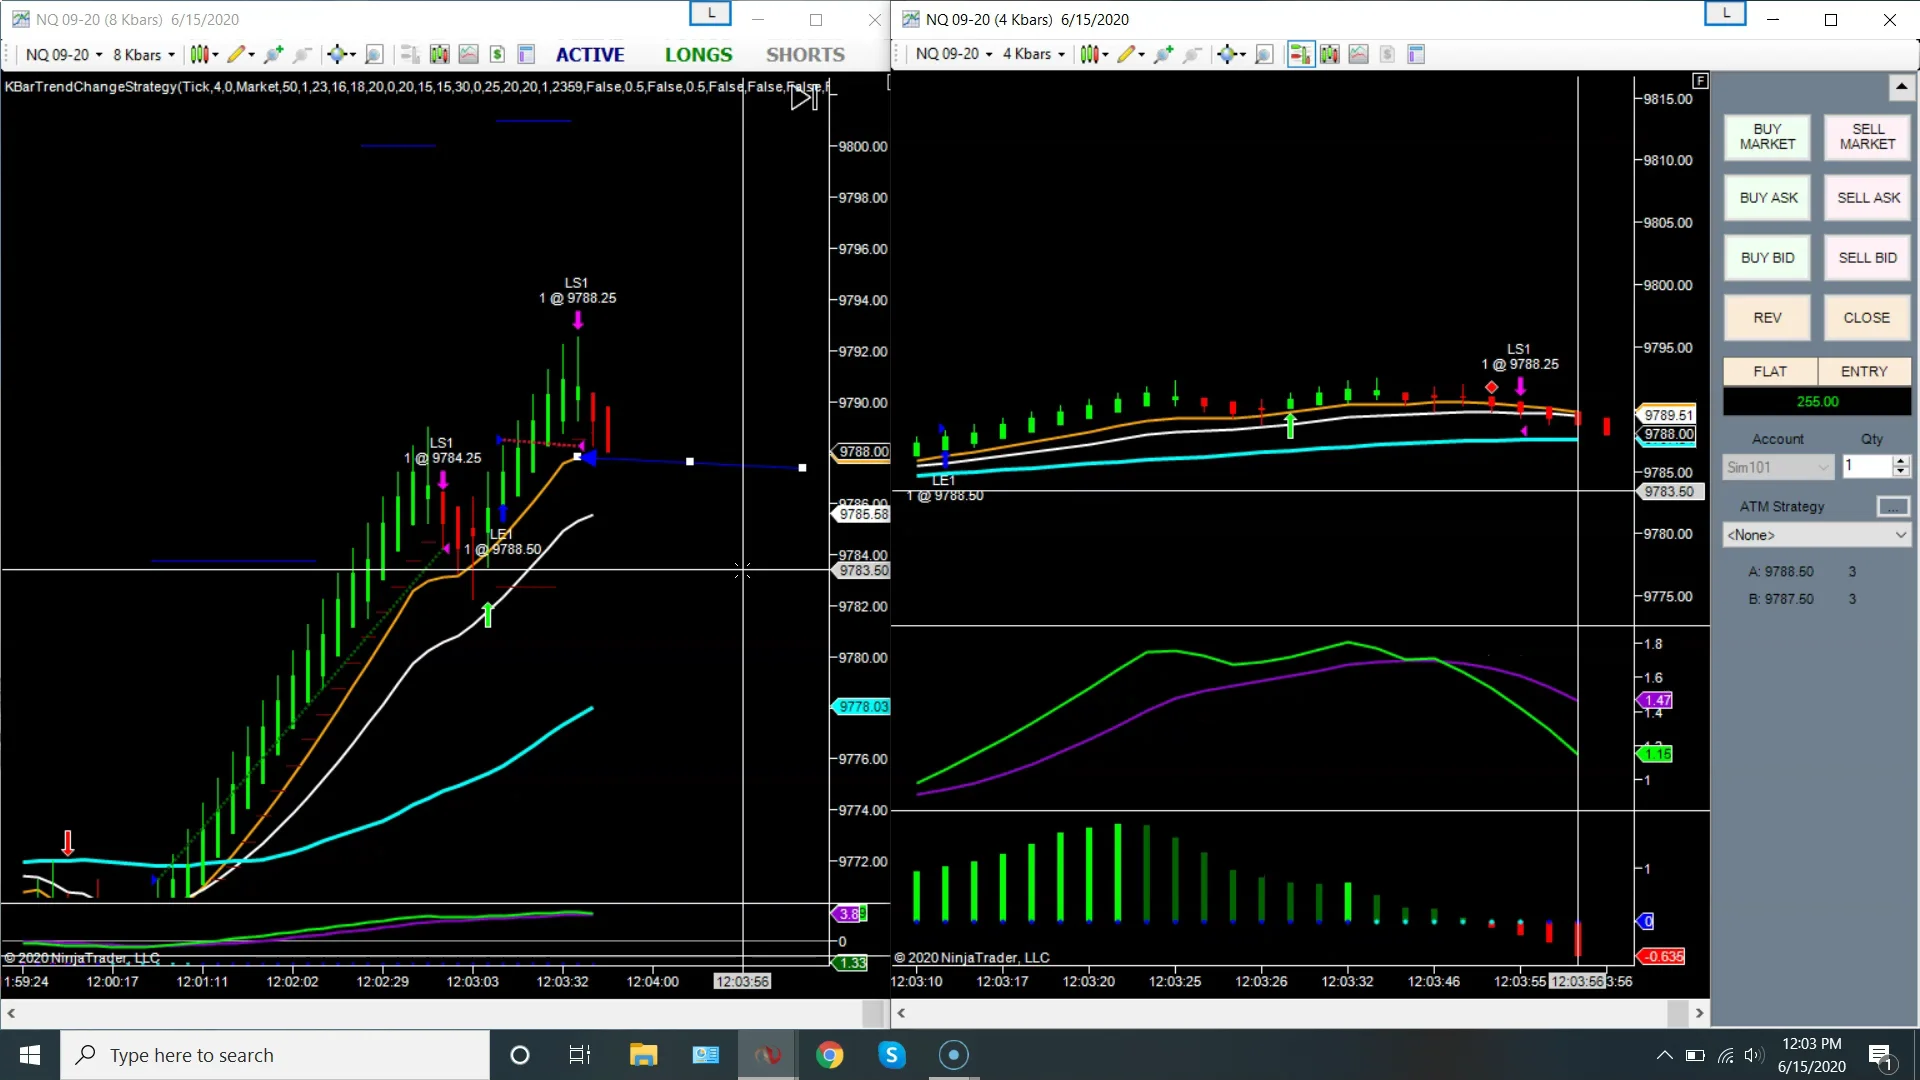Expand chart style arrow in 4 Kbars toolbar
The height and width of the screenshot is (1080, 1920).
[1105, 55]
